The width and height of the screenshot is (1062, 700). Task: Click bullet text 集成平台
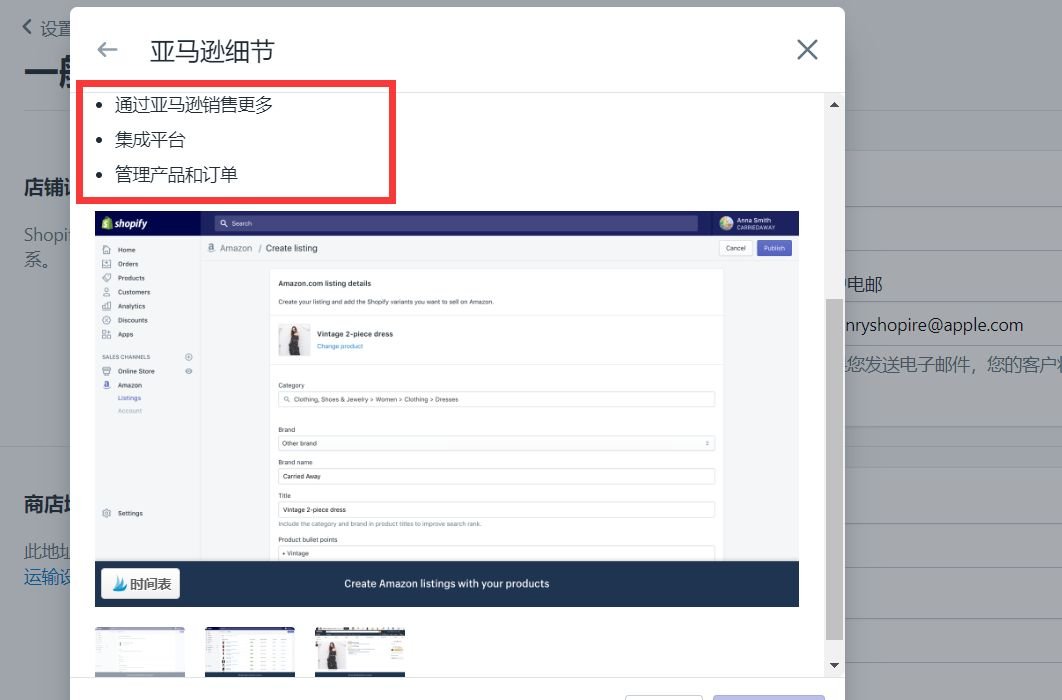(x=150, y=140)
